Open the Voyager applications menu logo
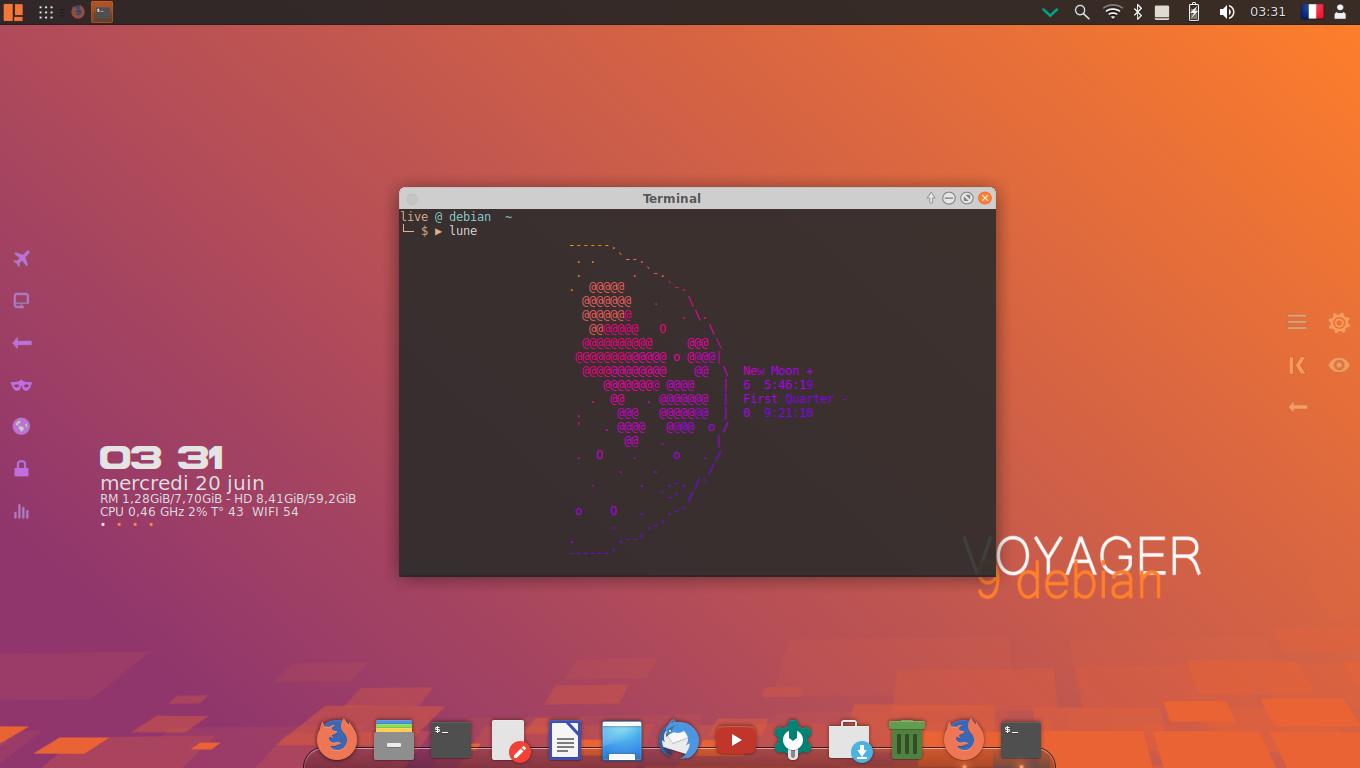 click(13, 12)
